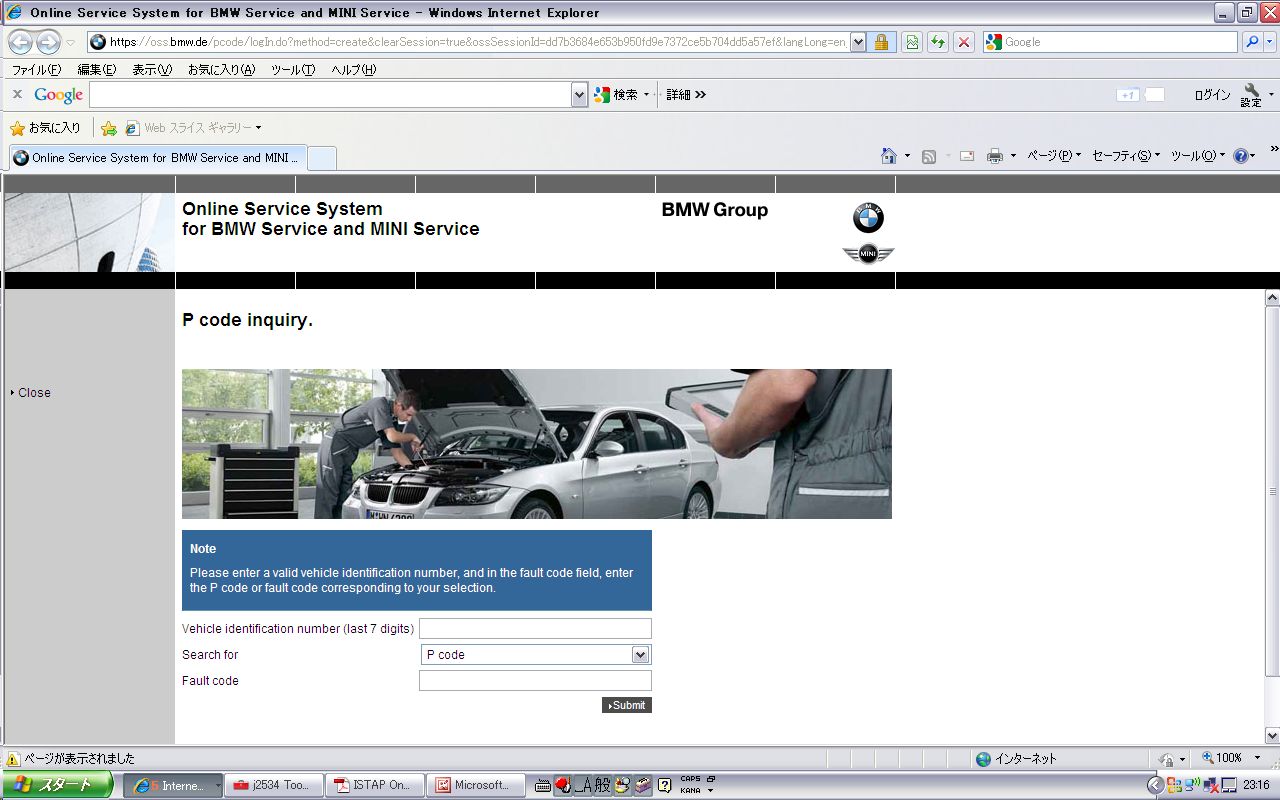The height and width of the screenshot is (800, 1280).
Task: Click the Read Mail envelope icon
Action: [967, 156]
